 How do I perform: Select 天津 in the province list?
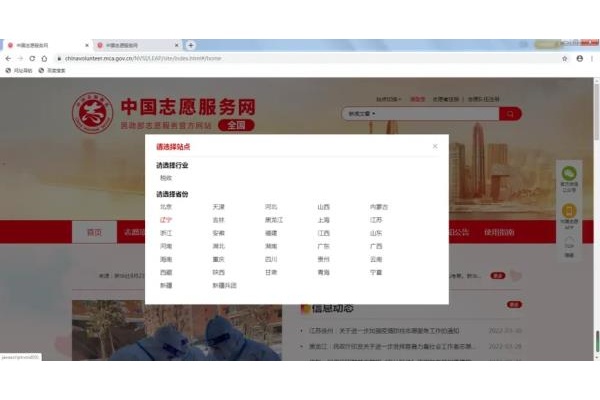(218, 207)
